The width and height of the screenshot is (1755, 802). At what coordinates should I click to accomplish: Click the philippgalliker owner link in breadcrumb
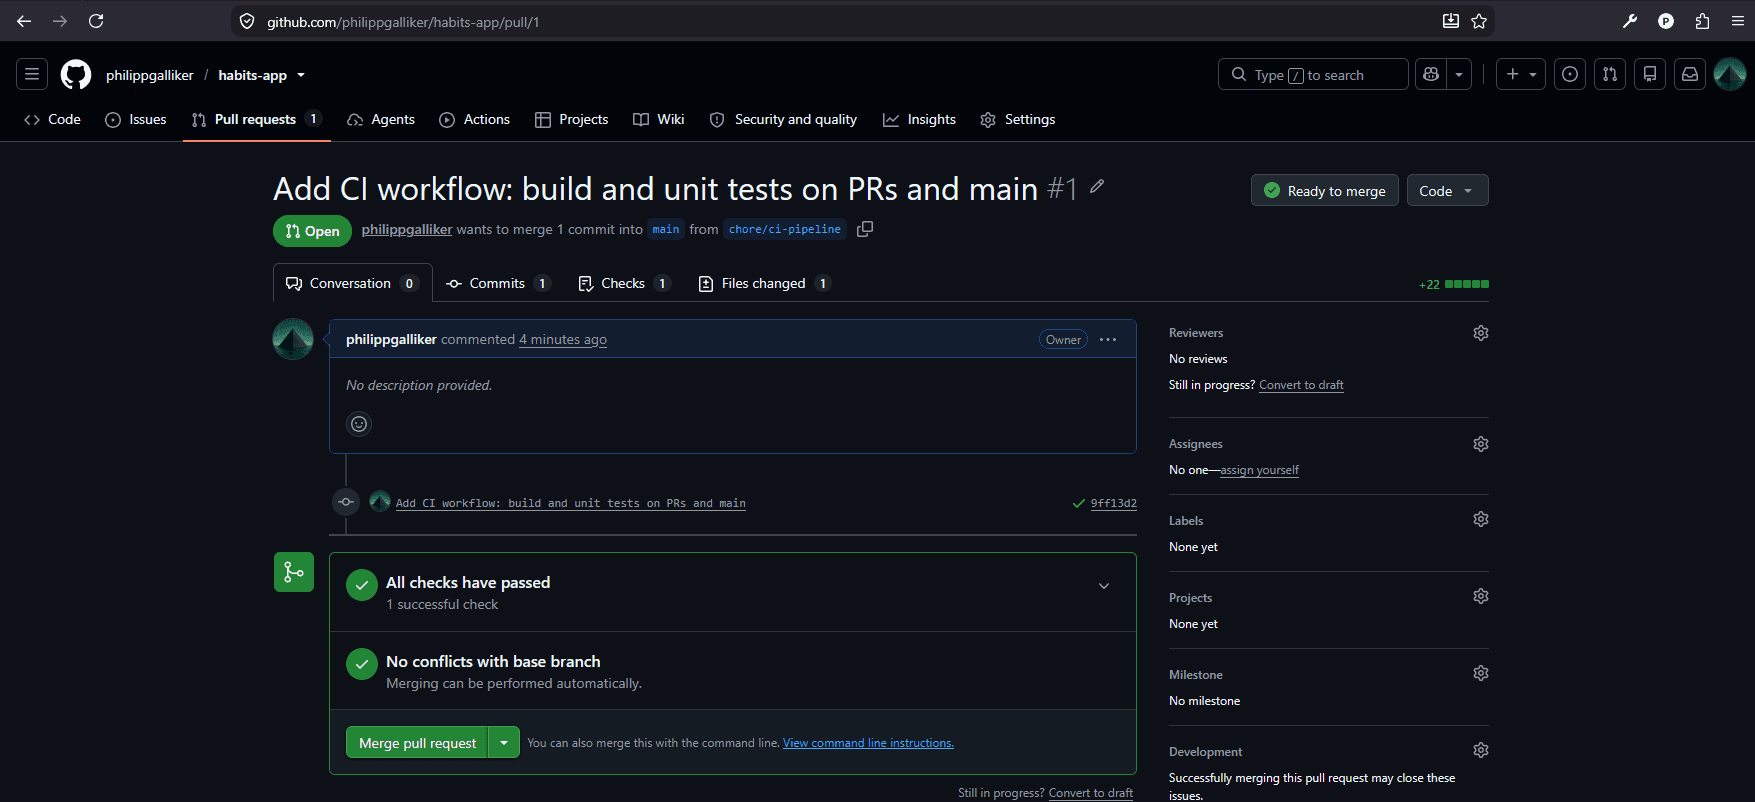click(x=150, y=75)
